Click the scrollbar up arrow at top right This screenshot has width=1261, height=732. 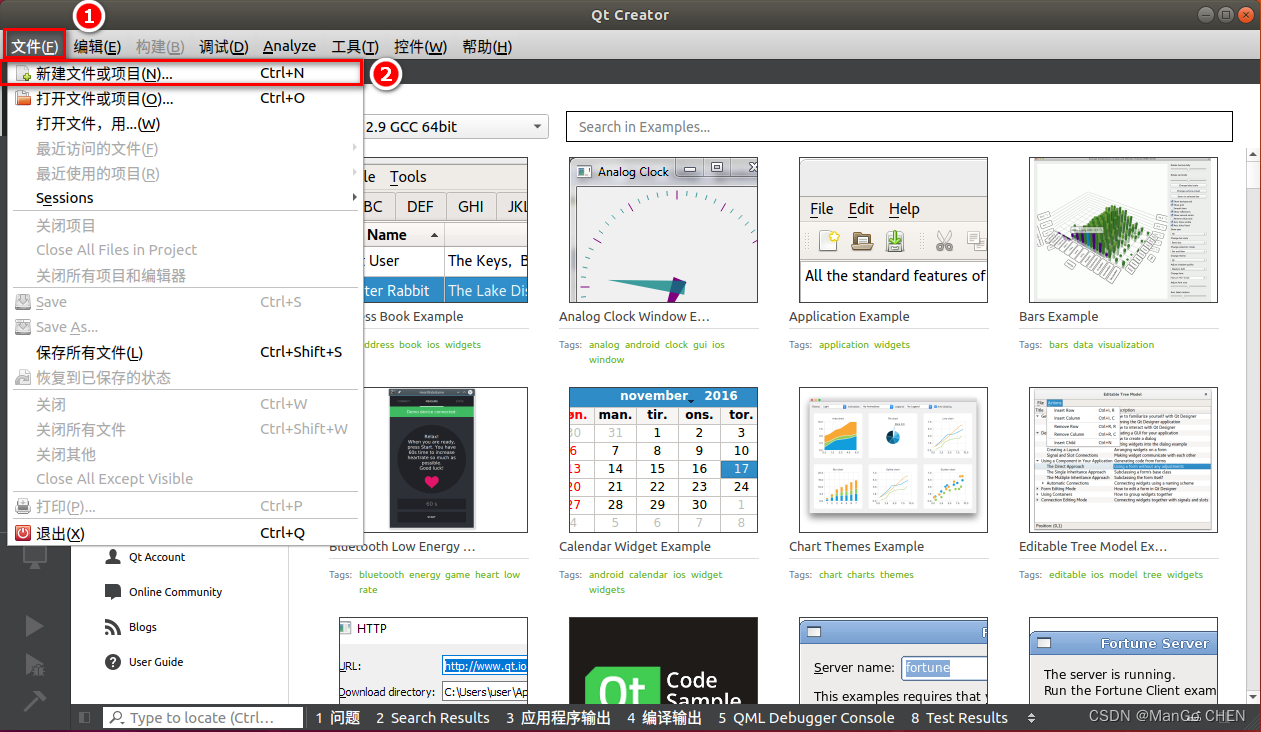click(1254, 153)
